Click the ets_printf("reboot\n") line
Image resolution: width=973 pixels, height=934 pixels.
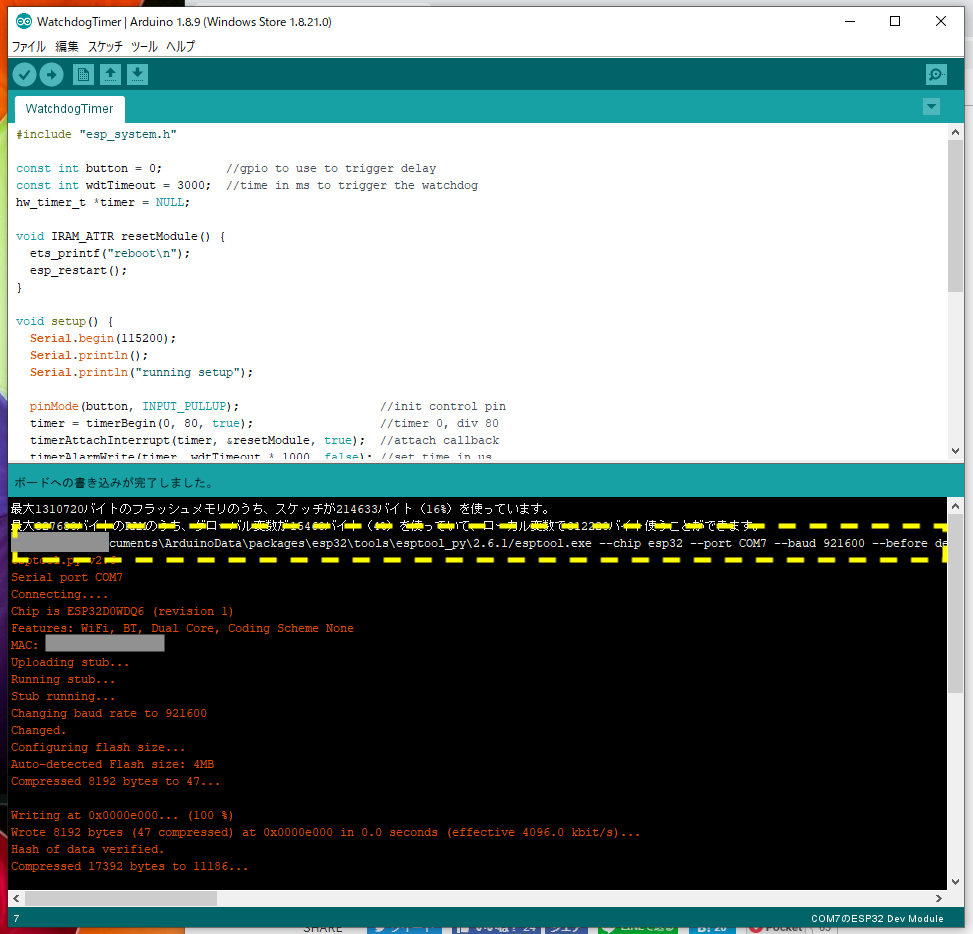click(110, 254)
